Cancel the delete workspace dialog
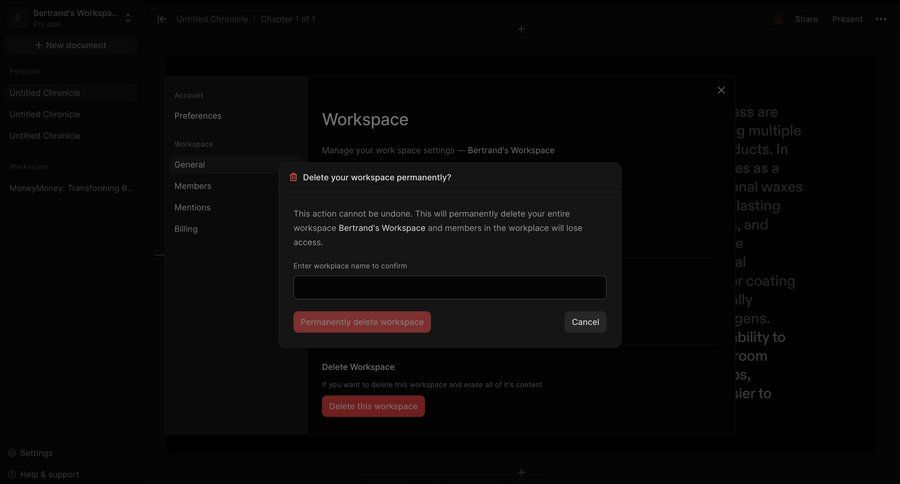 click(x=585, y=322)
